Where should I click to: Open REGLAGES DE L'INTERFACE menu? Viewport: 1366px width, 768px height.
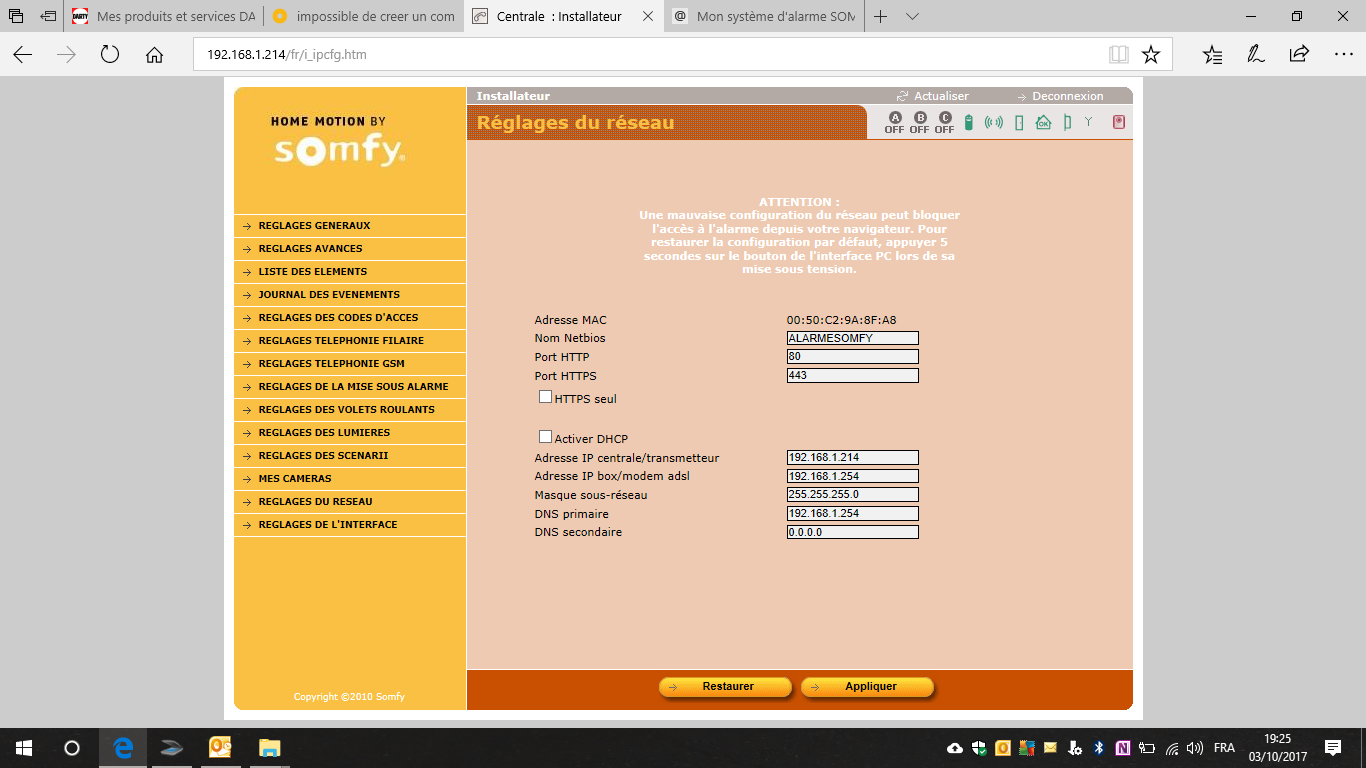(350, 525)
